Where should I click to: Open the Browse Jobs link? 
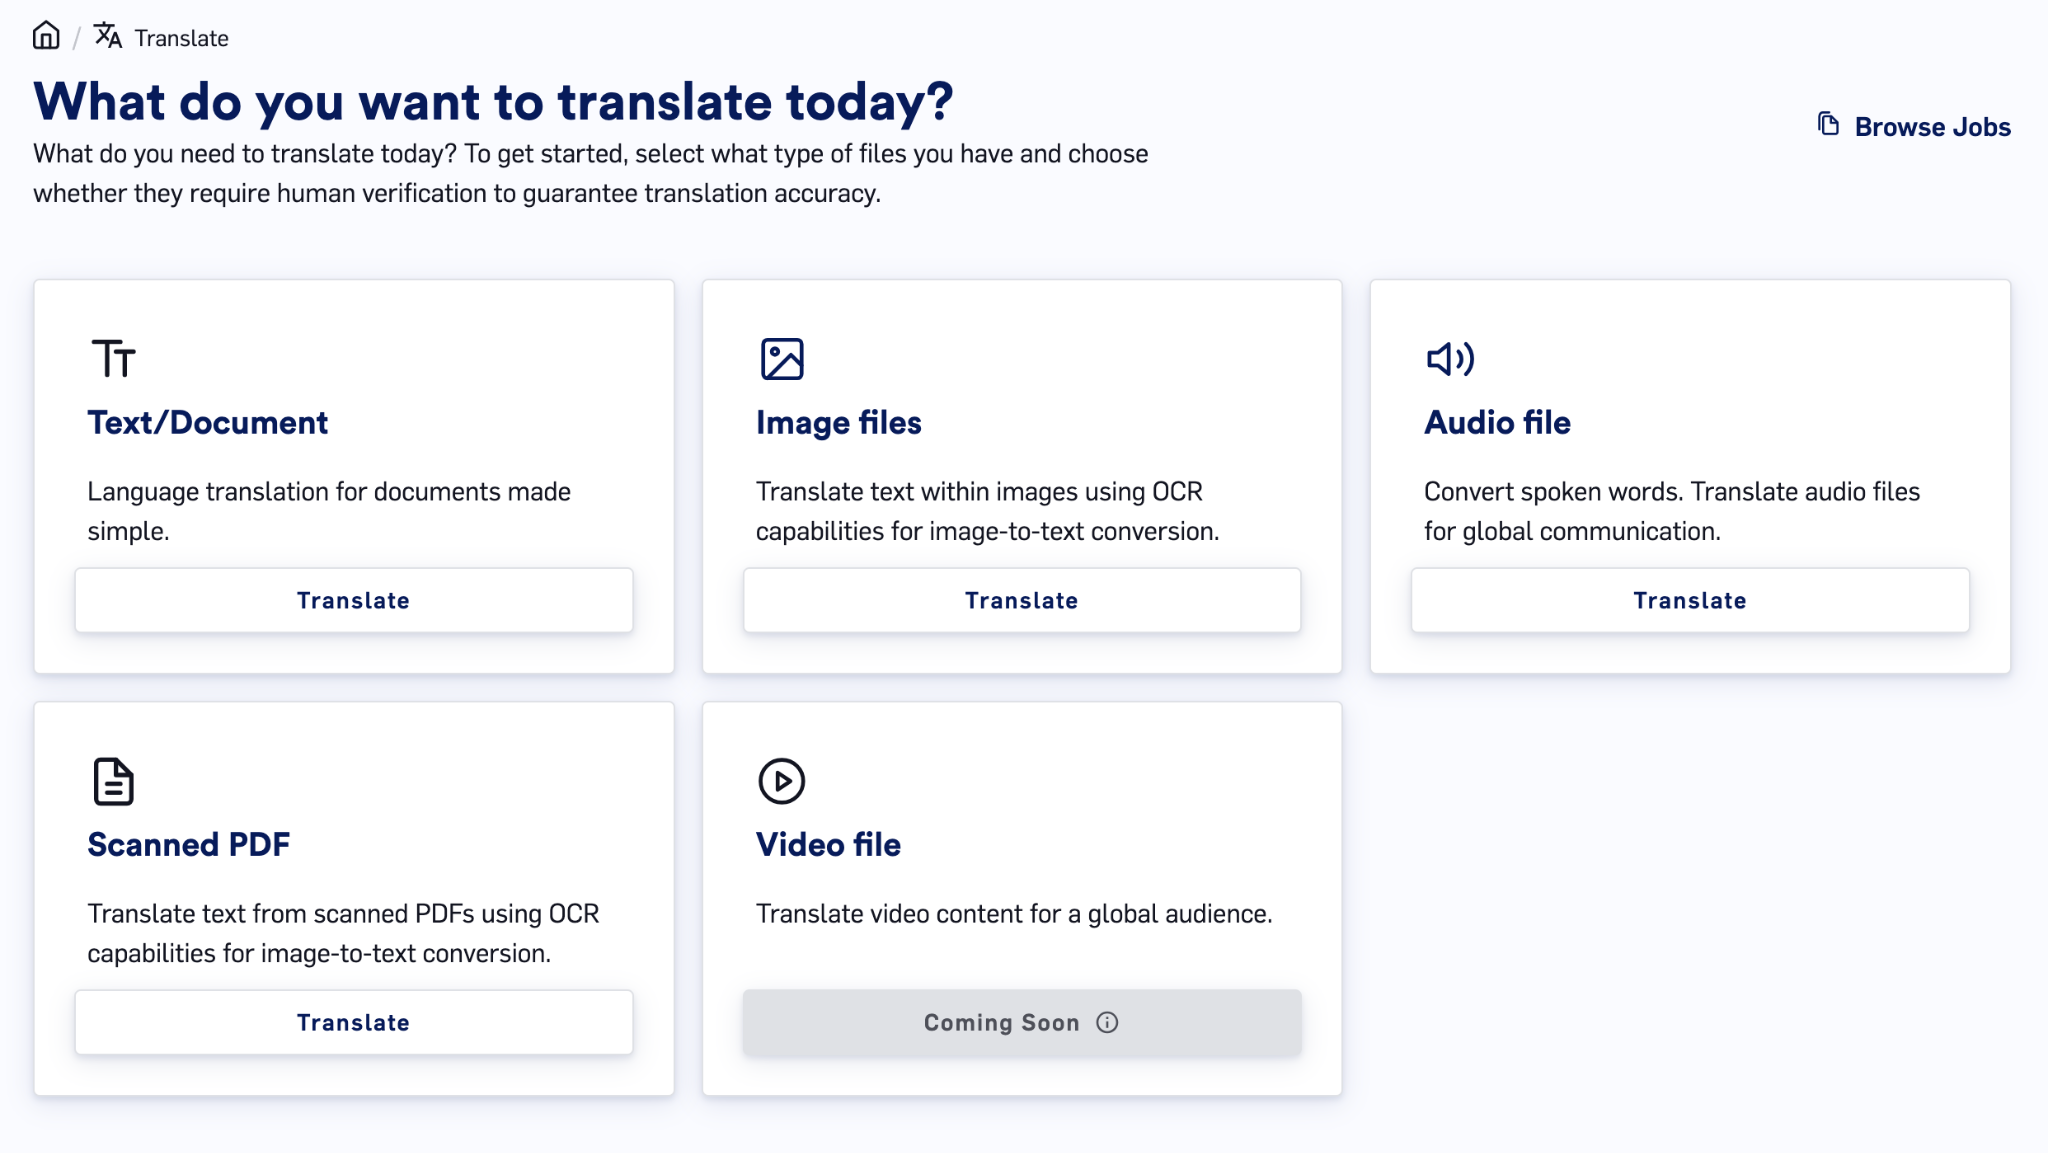[x=1914, y=127]
